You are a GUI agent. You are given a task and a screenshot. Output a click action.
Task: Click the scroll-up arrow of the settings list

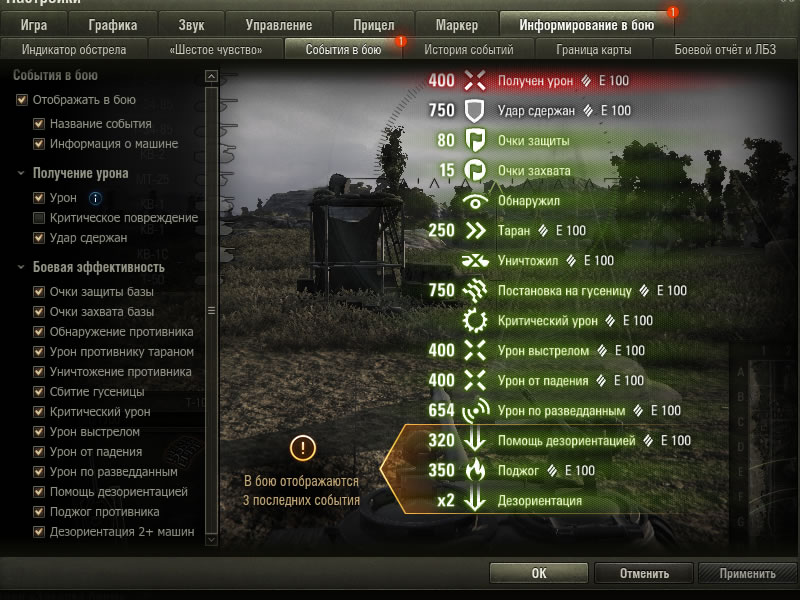(211, 77)
